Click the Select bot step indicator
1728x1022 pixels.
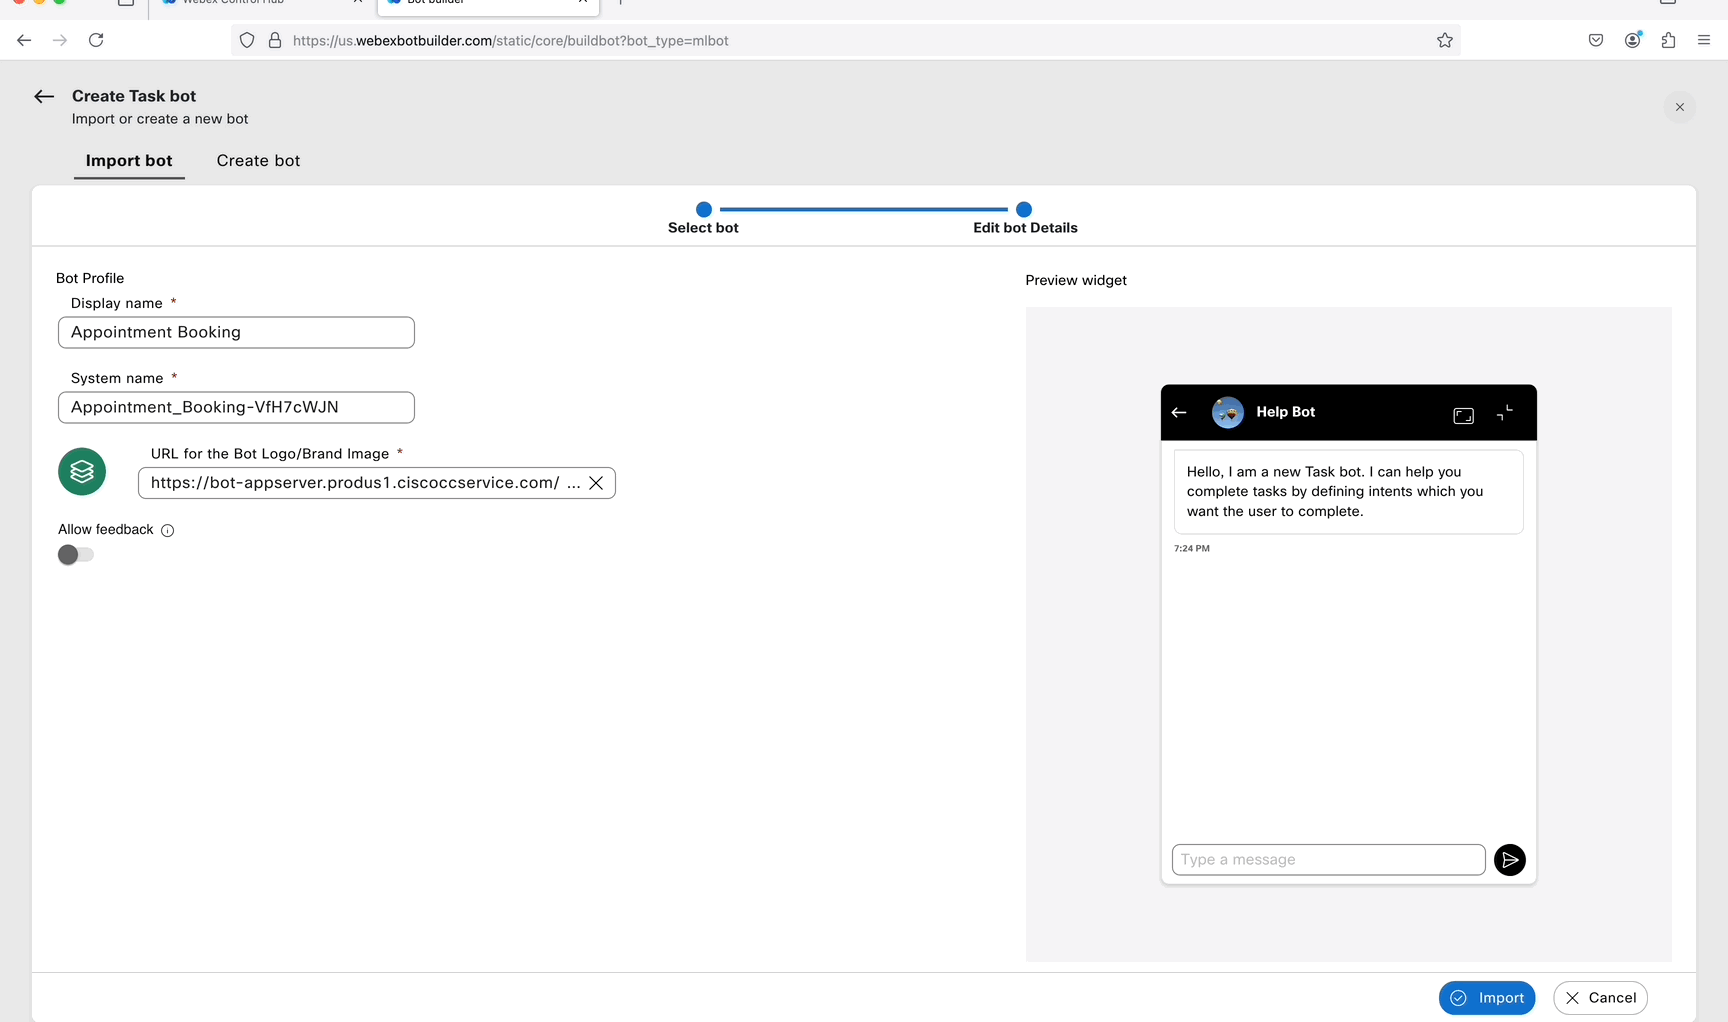[704, 210]
